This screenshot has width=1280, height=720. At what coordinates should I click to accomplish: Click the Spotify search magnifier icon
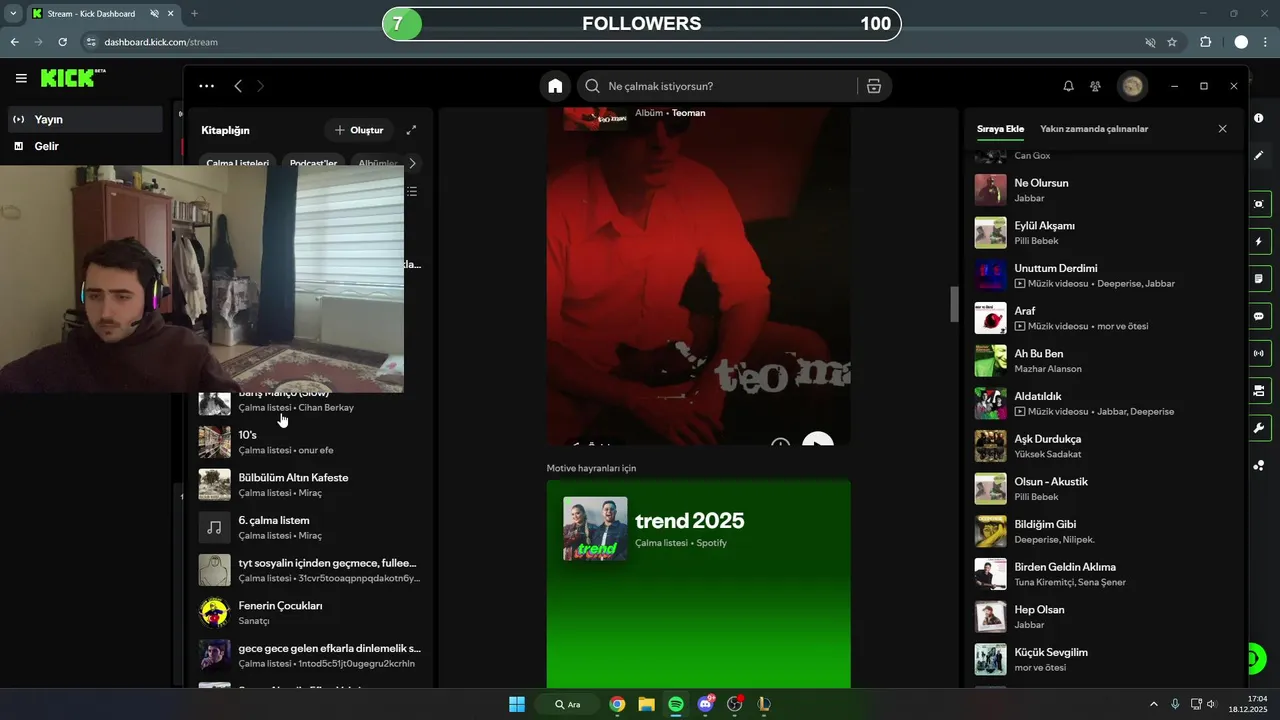tap(592, 86)
